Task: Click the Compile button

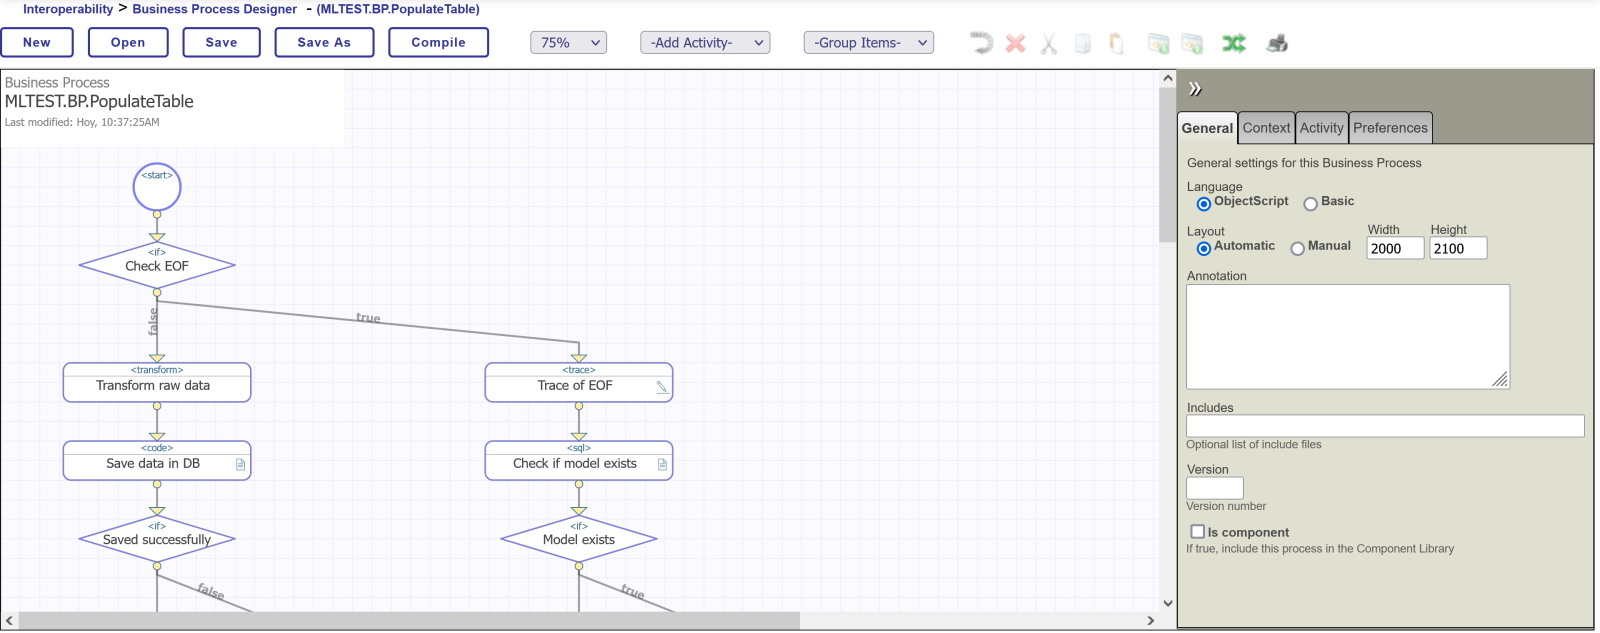Action: coord(438,43)
